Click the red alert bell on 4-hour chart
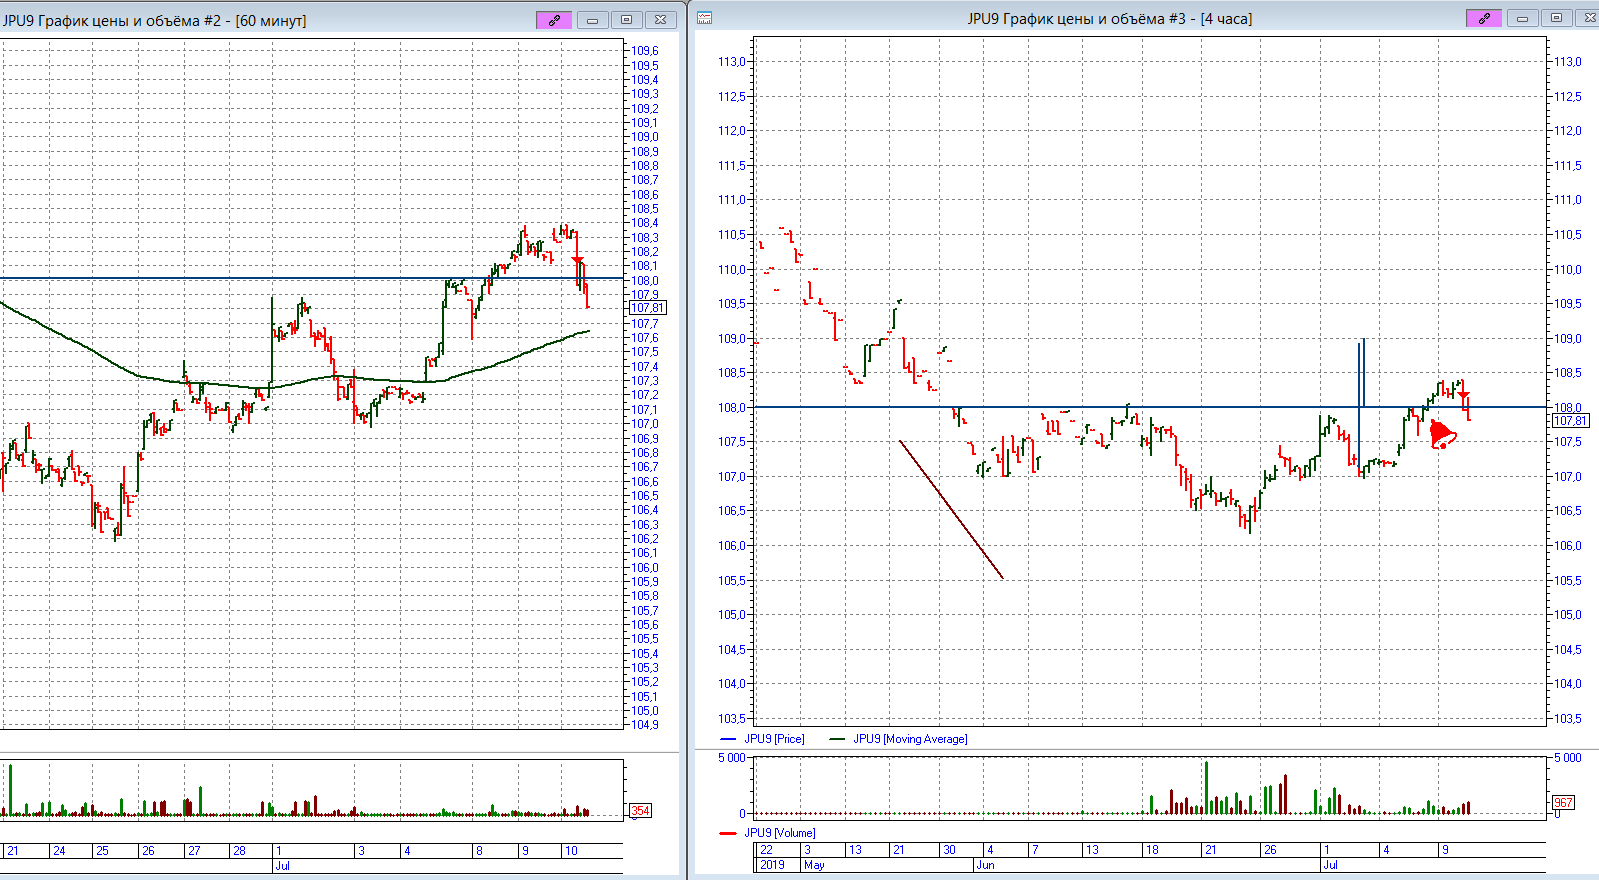The image size is (1599, 880). (x=1442, y=435)
